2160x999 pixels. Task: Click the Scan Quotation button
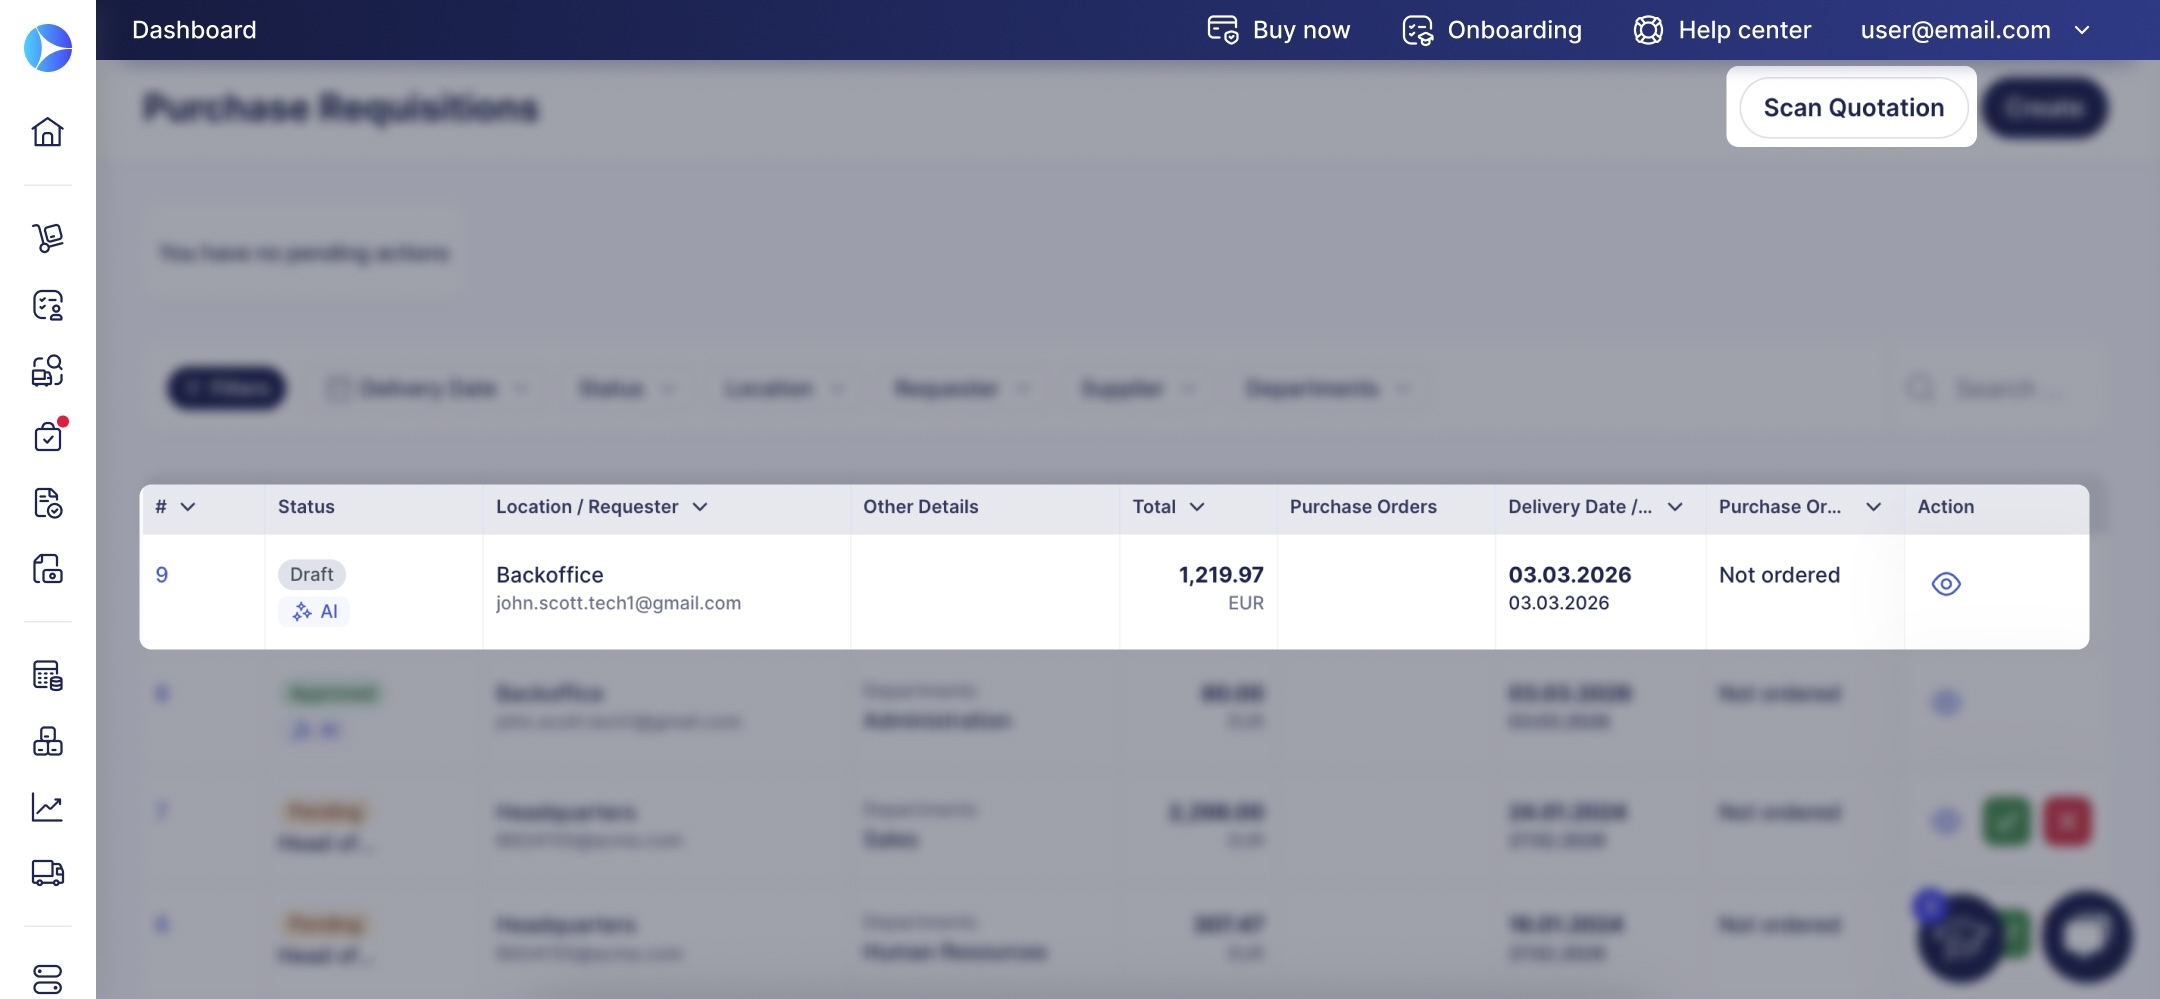coord(1853,108)
